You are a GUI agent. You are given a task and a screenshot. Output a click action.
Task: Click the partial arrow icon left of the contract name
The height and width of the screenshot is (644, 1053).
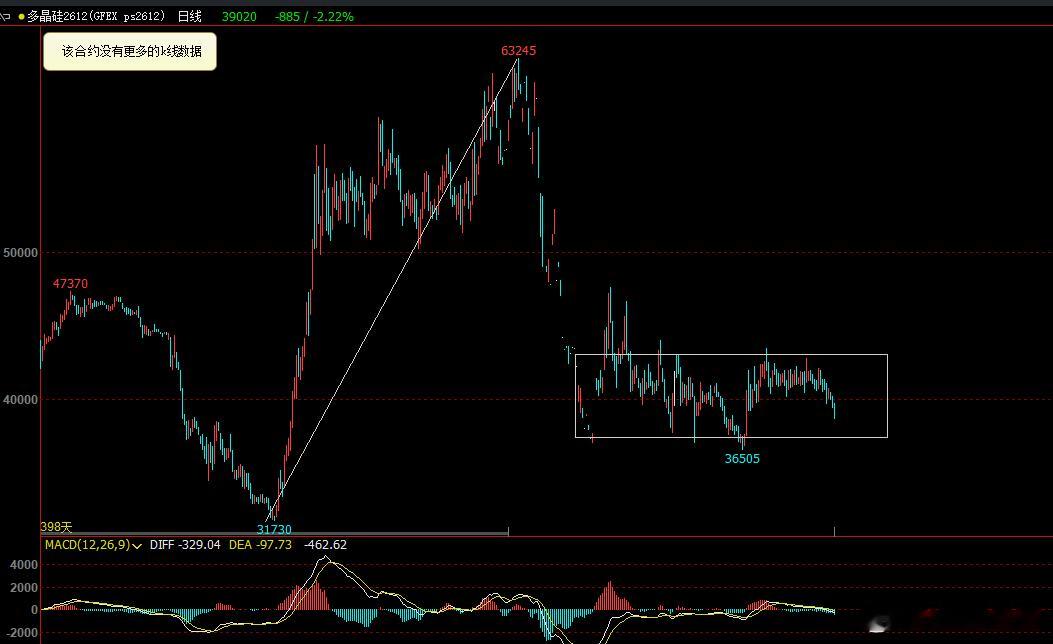click(5, 16)
